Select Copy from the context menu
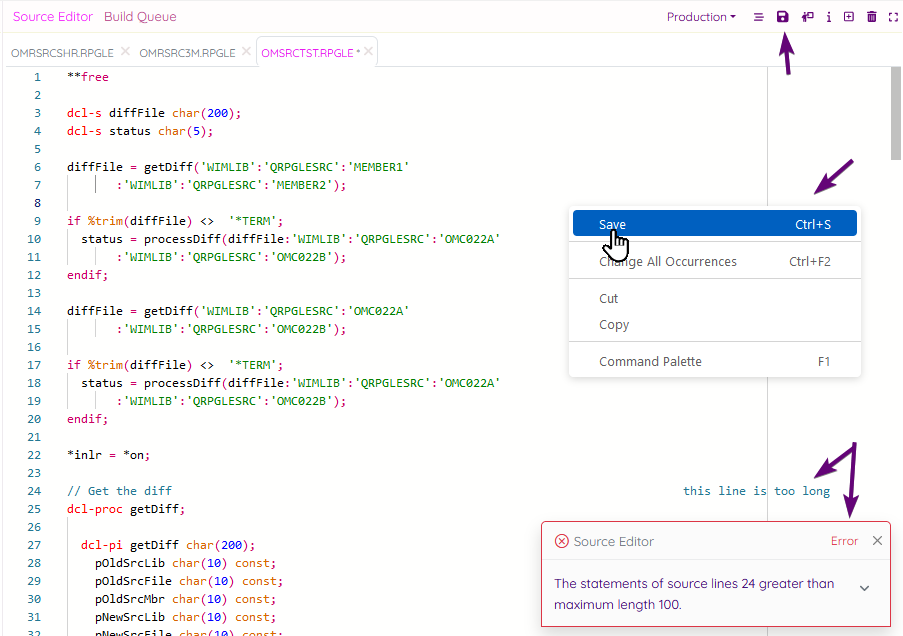Viewport: 903px width, 636px height. coord(613,324)
